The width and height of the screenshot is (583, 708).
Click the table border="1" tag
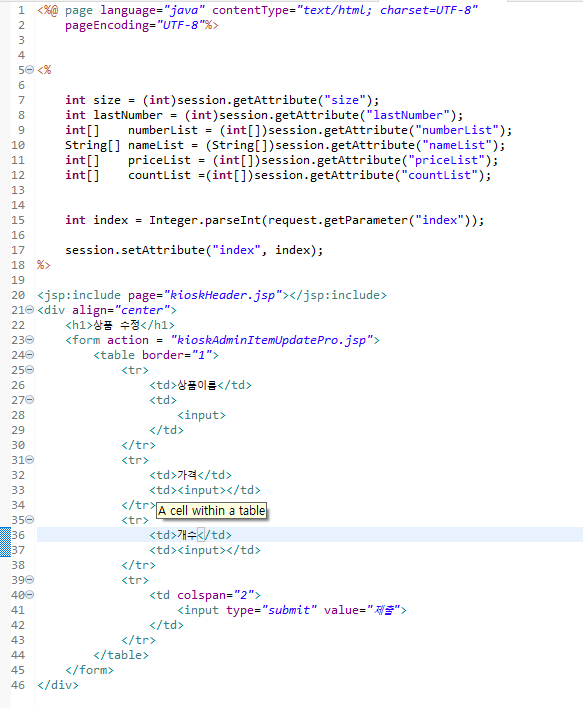coord(156,355)
